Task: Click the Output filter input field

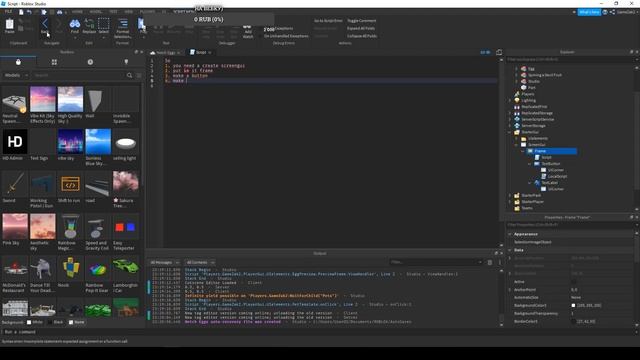Action: [435, 262]
